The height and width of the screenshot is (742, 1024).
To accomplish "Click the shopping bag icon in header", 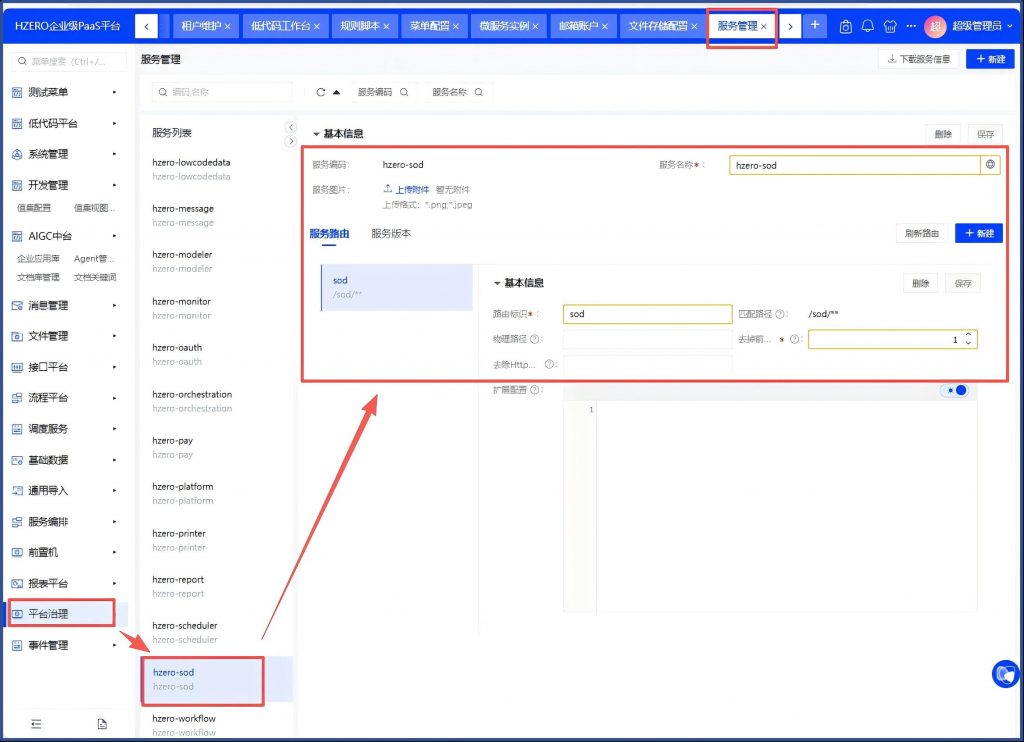I will (x=846, y=26).
